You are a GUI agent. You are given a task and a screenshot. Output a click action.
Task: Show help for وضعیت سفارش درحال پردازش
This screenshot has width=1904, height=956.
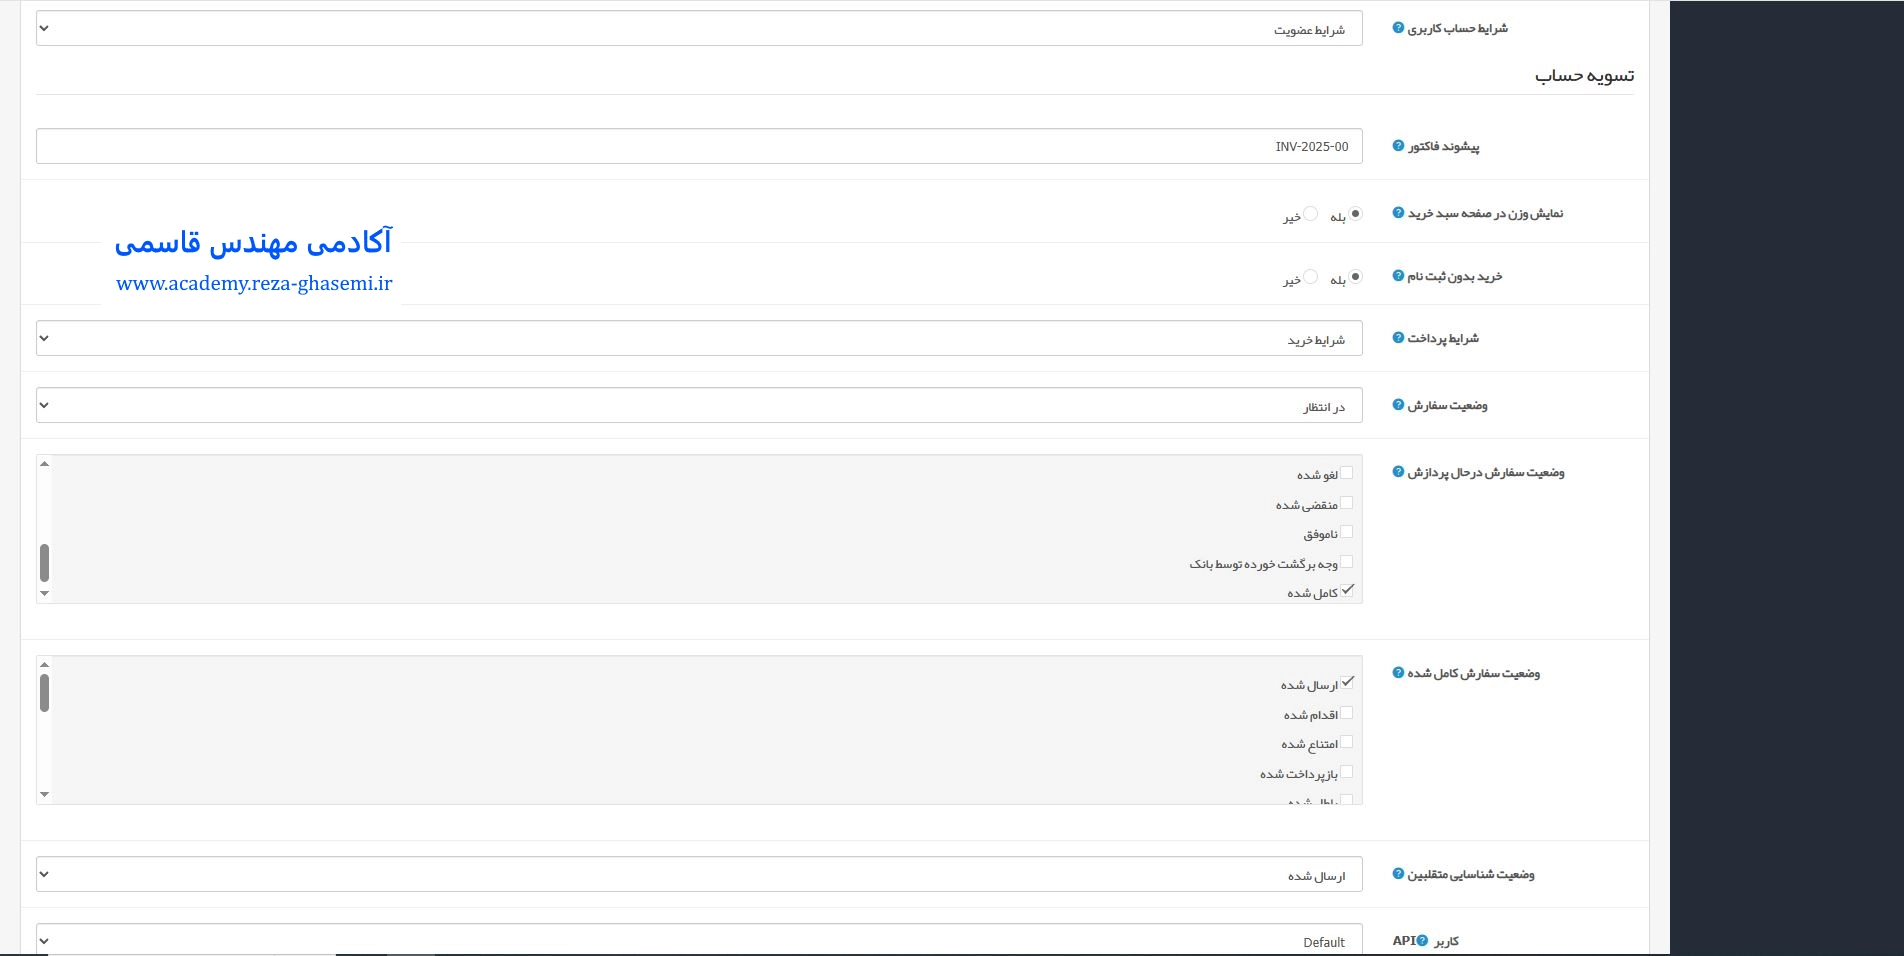tap(1398, 472)
